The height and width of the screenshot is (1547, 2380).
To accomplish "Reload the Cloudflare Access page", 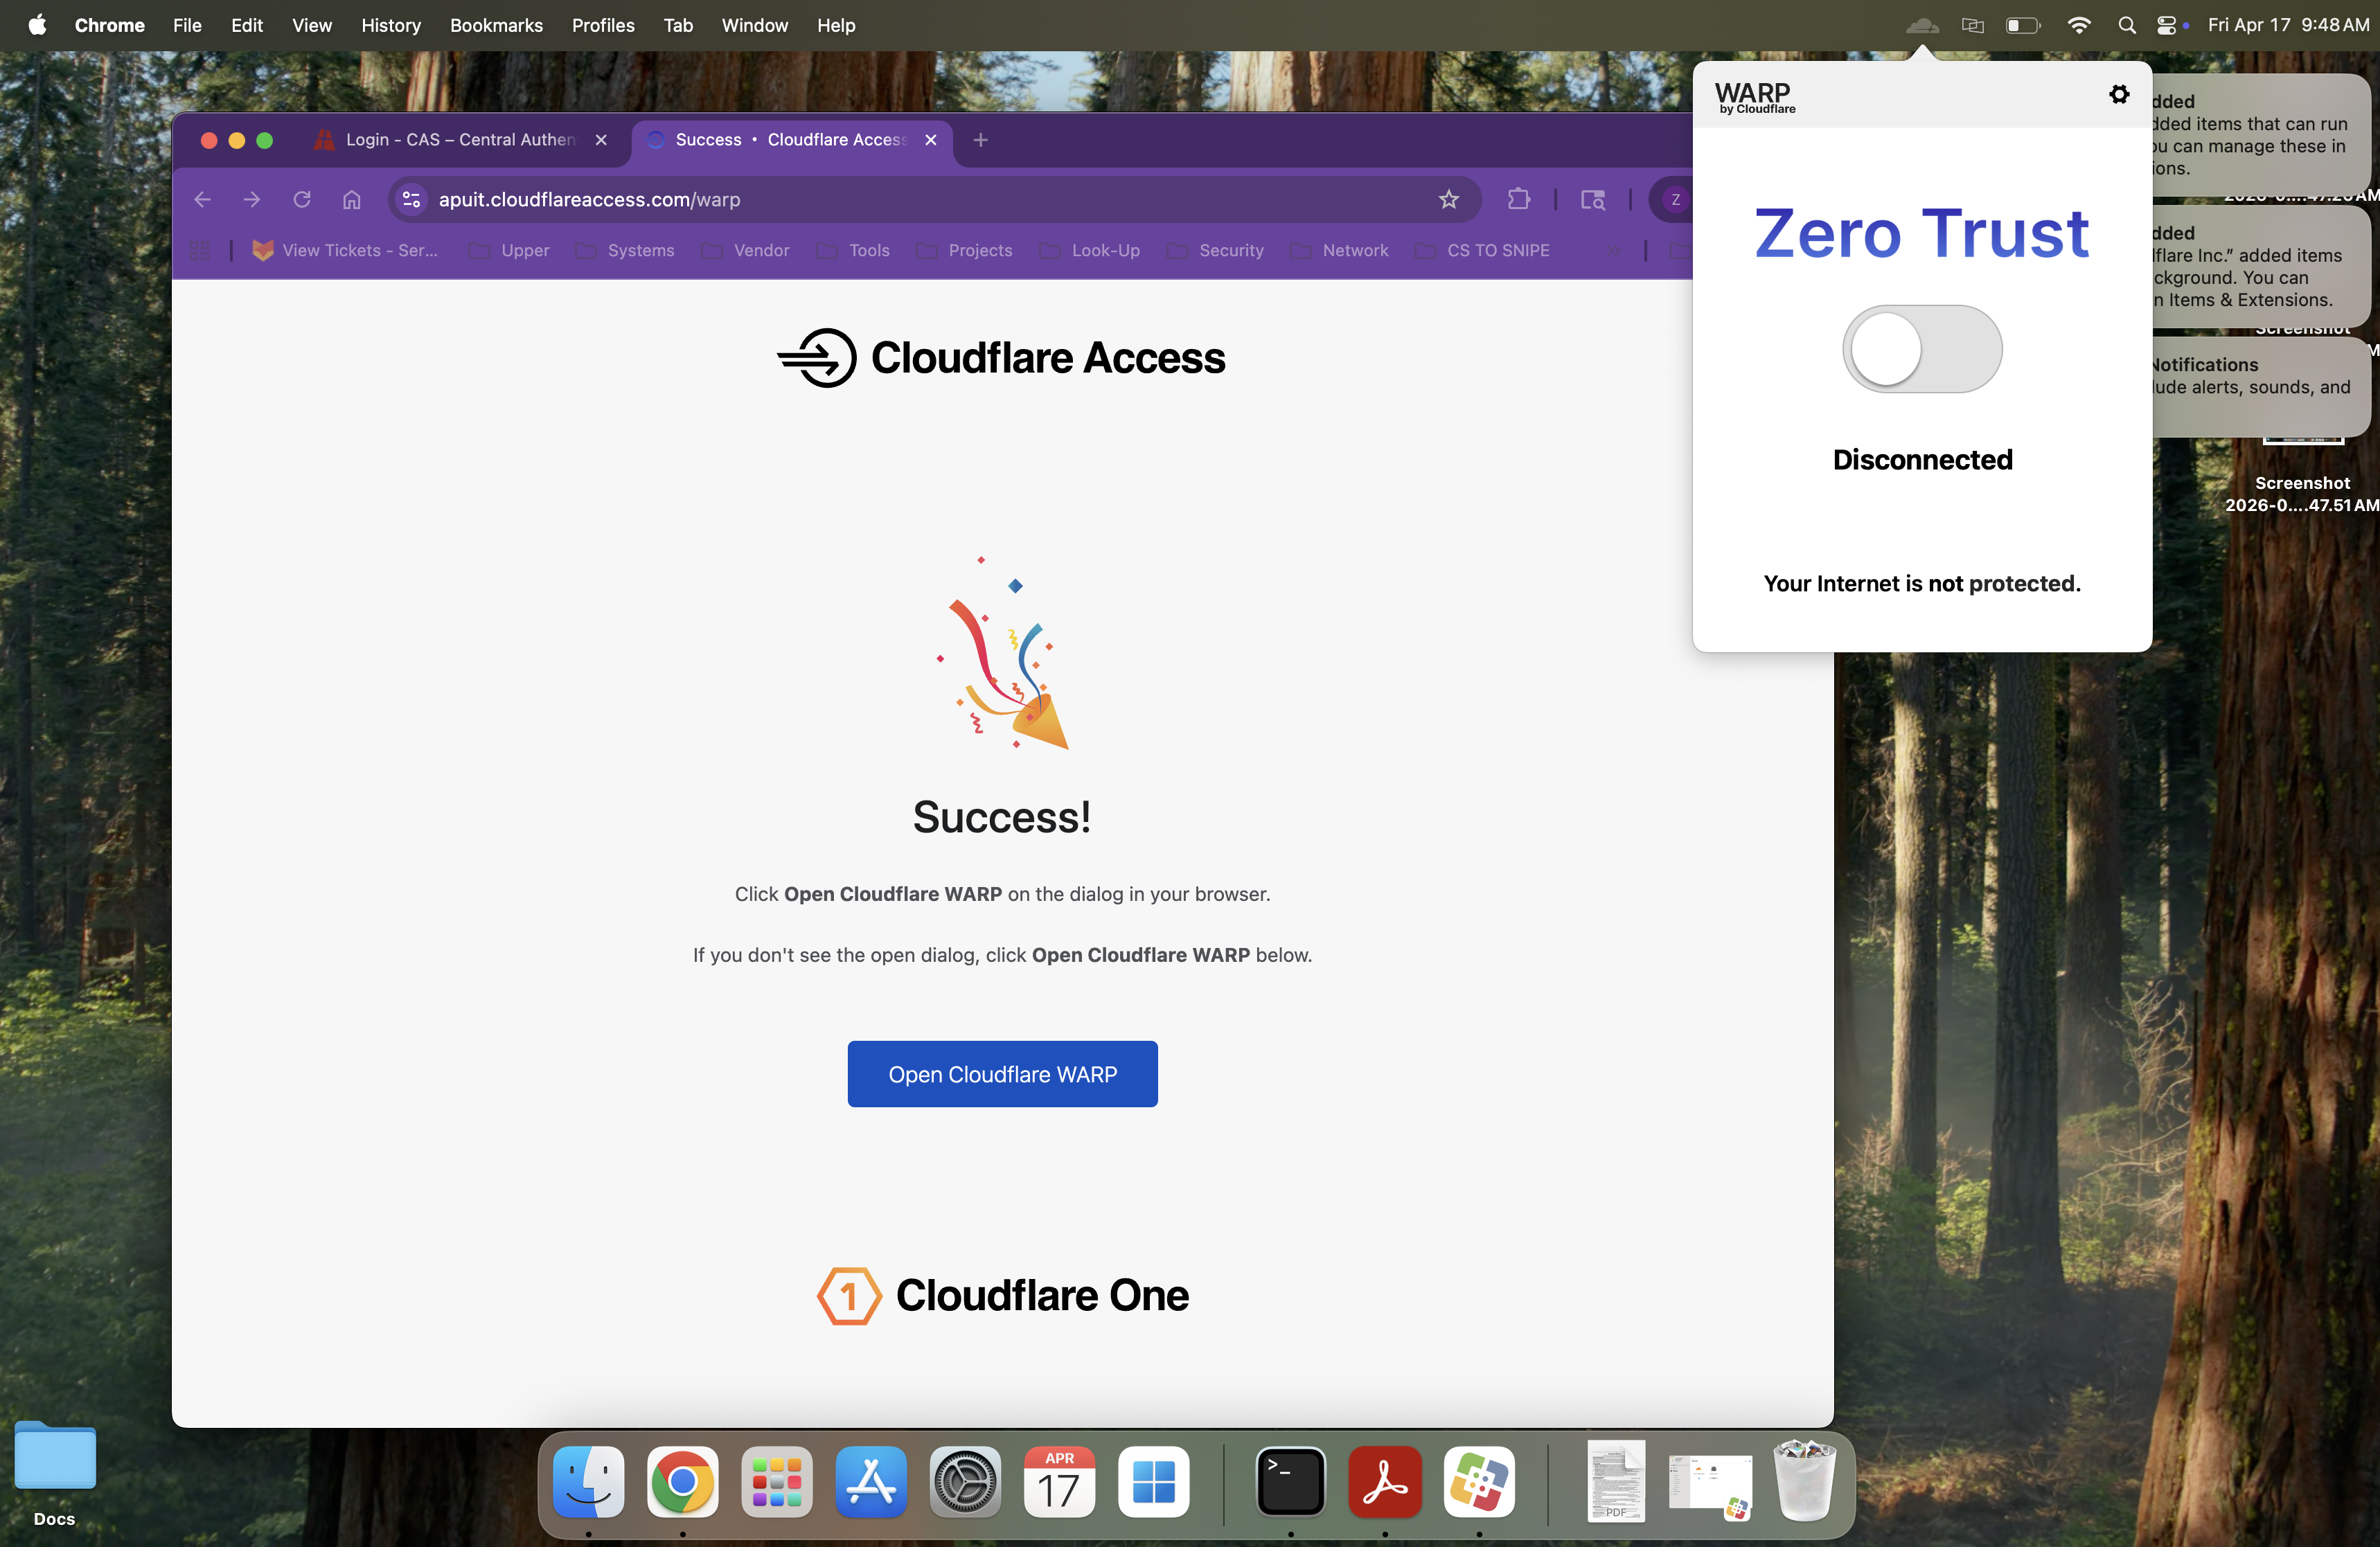I will pyautogui.click(x=301, y=199).
